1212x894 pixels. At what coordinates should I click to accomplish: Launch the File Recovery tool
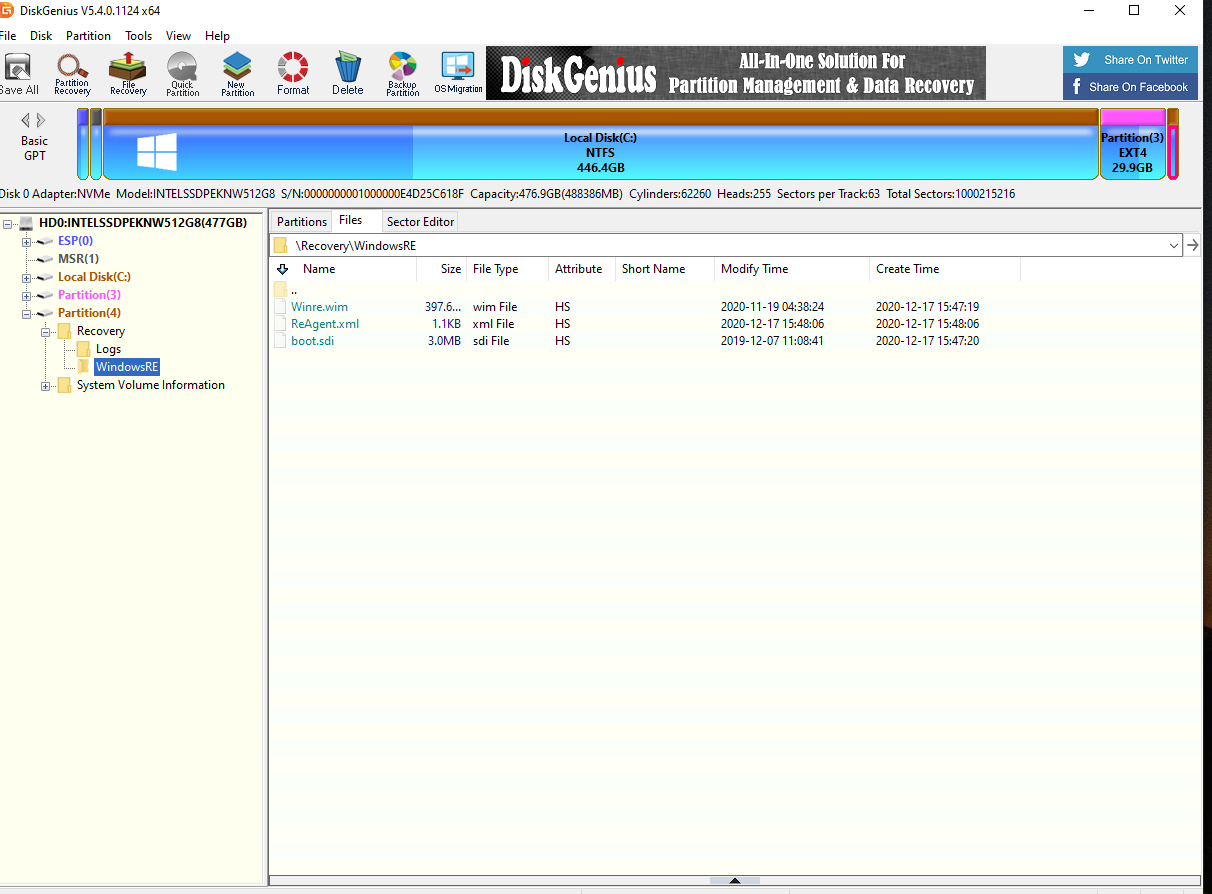(128, 75)
